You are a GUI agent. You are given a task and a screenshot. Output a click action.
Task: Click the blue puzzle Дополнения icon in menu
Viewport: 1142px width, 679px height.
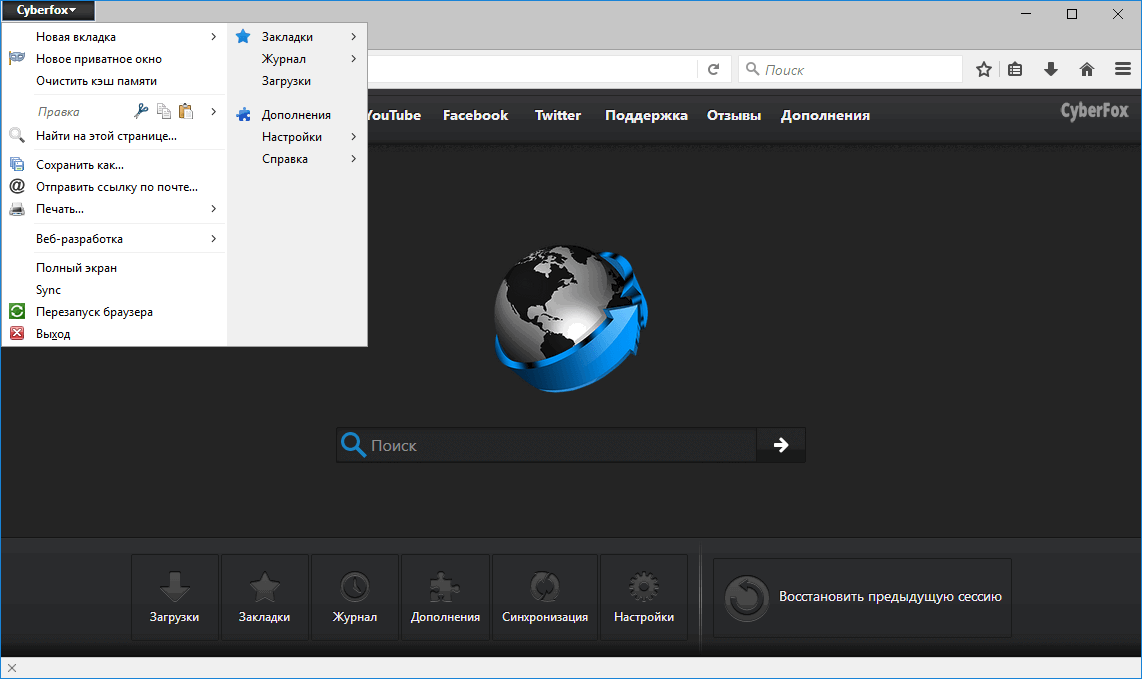[243, 114]
